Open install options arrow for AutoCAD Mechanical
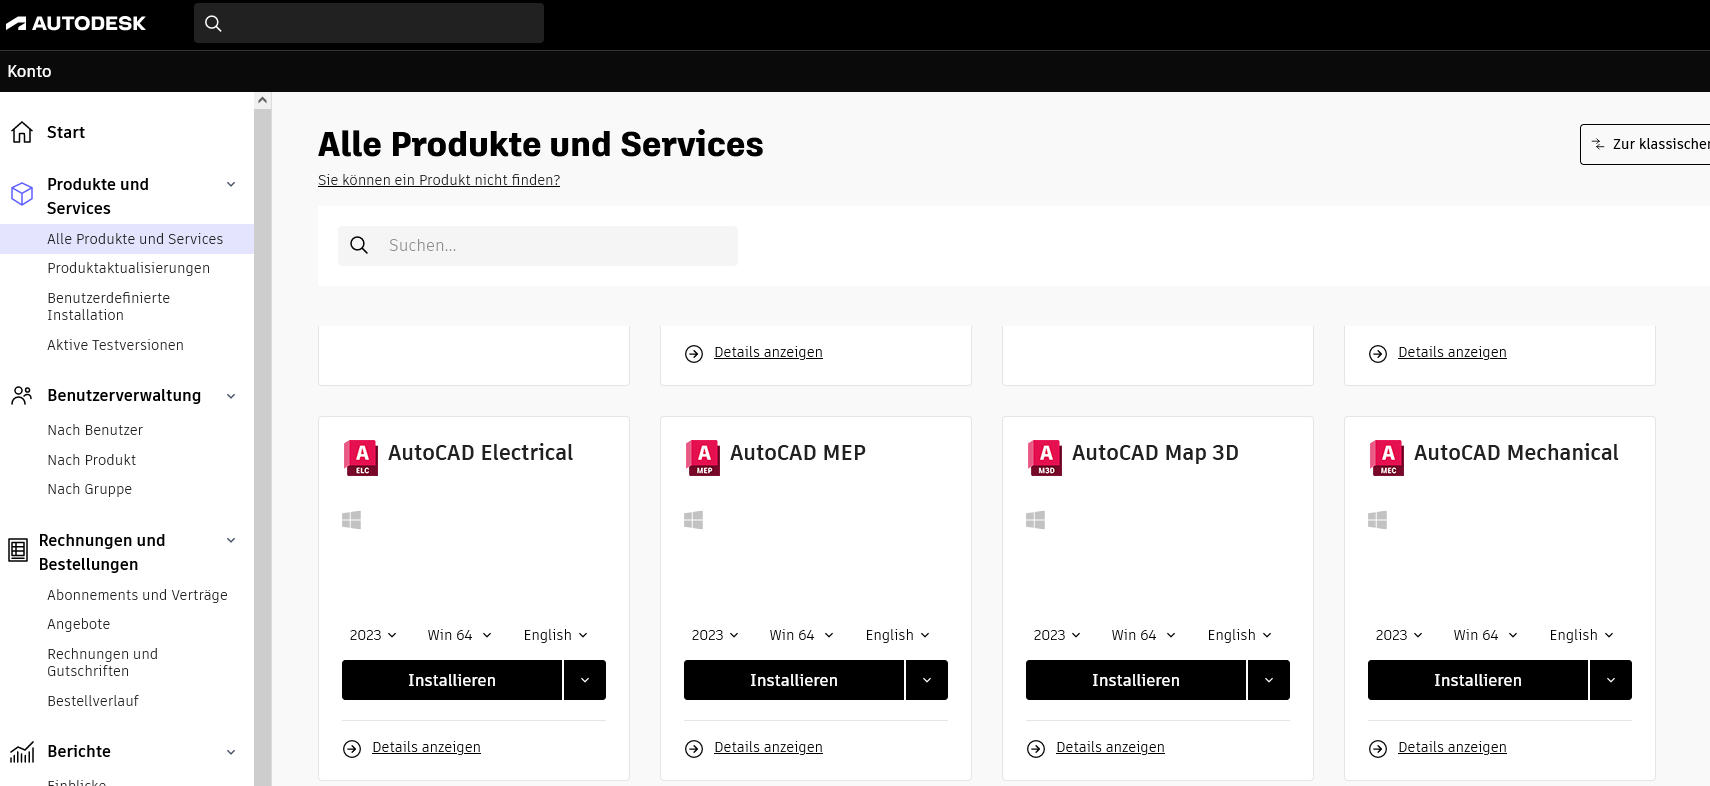The width and height of the screenshot is (1710, 786). 1611,680
